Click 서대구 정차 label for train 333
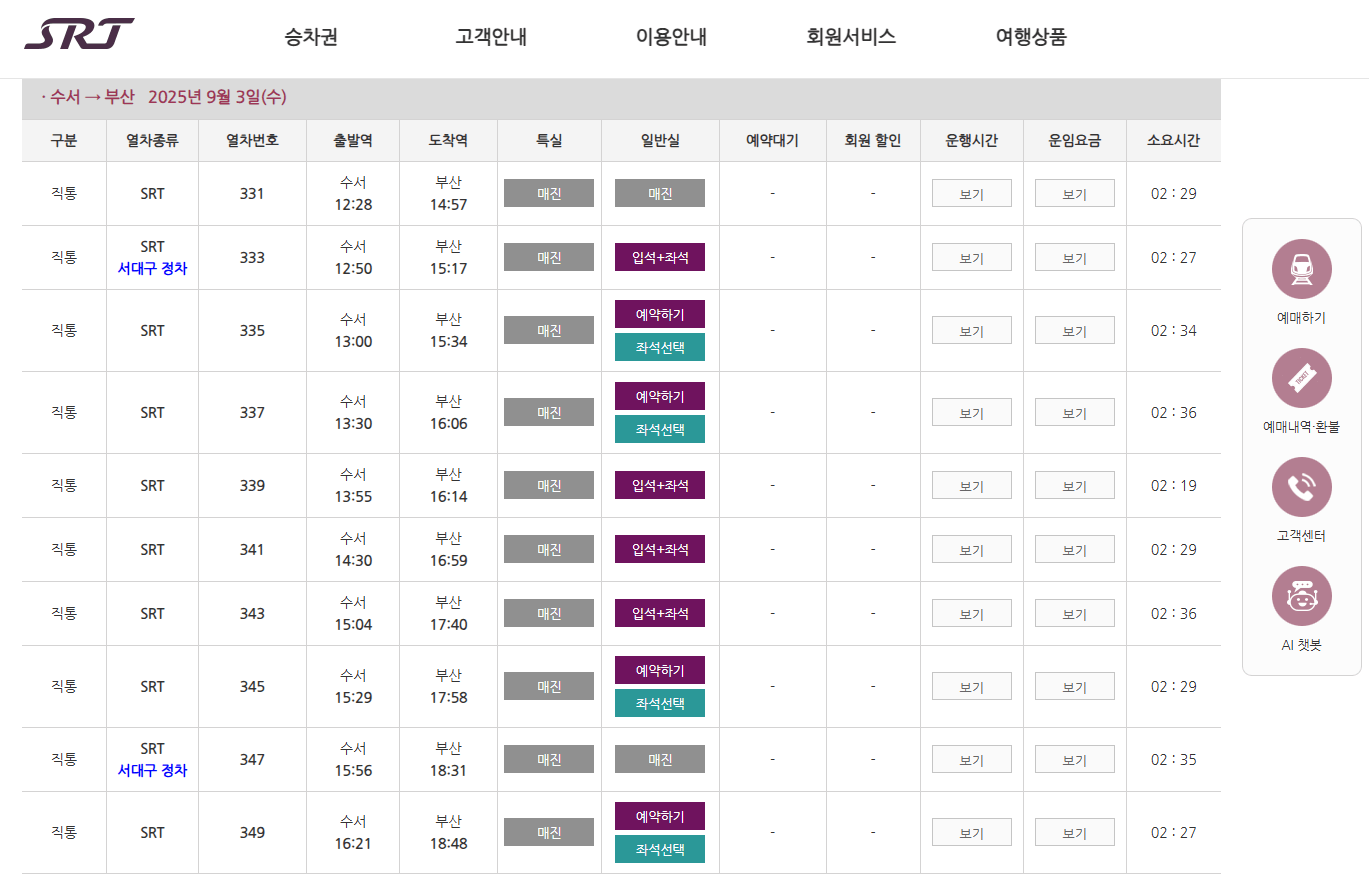This screenshot has height=887, width=1369. point(152,269)
